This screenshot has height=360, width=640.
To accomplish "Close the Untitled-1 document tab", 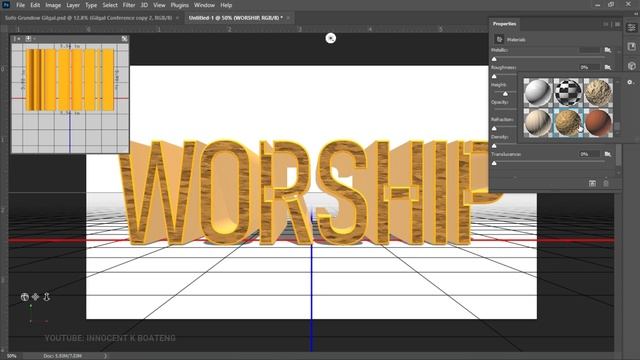I will coord(288,18).
